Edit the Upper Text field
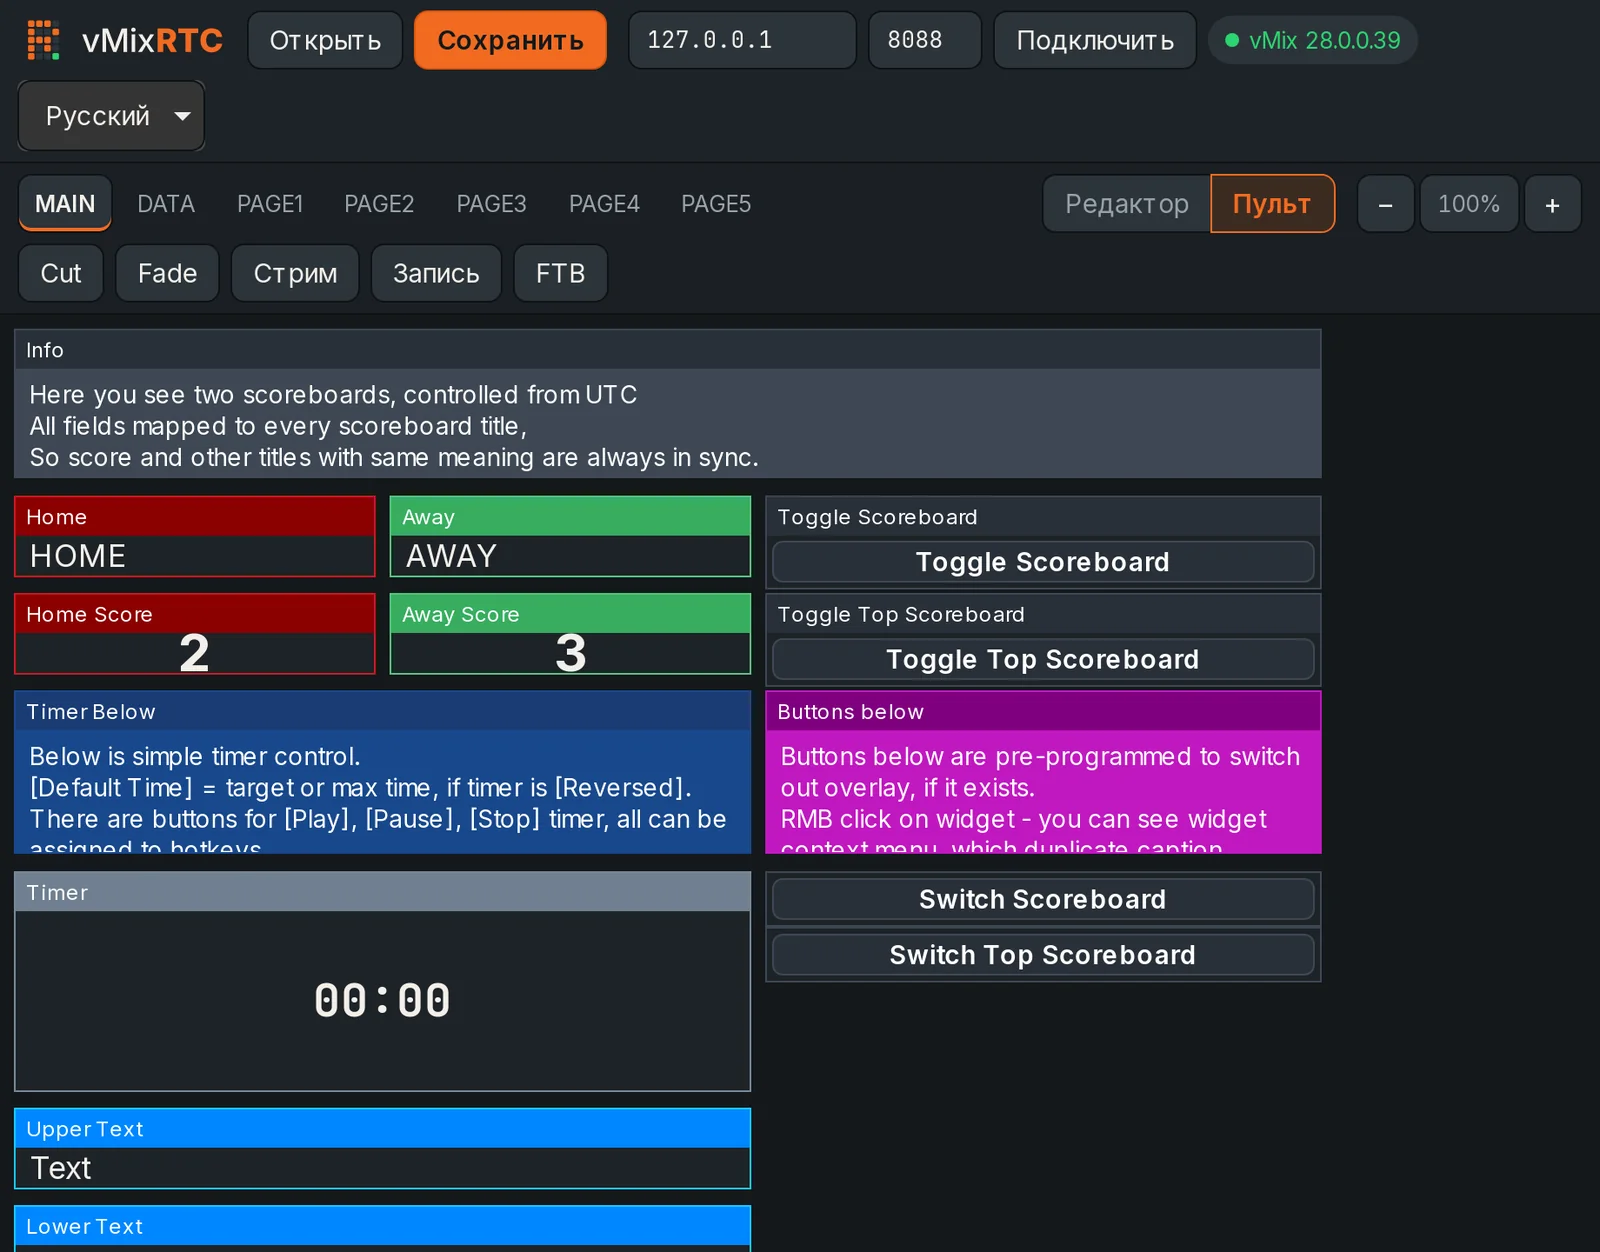This screenshot has height=1252, width=1600. tap(382, 1168)
